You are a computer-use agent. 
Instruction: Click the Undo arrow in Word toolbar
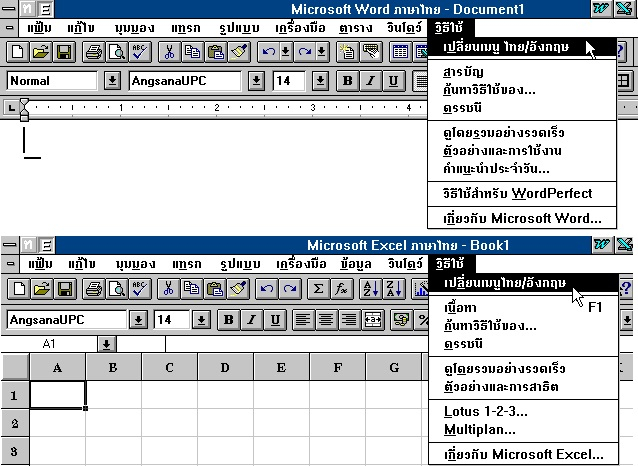[268, 52]
